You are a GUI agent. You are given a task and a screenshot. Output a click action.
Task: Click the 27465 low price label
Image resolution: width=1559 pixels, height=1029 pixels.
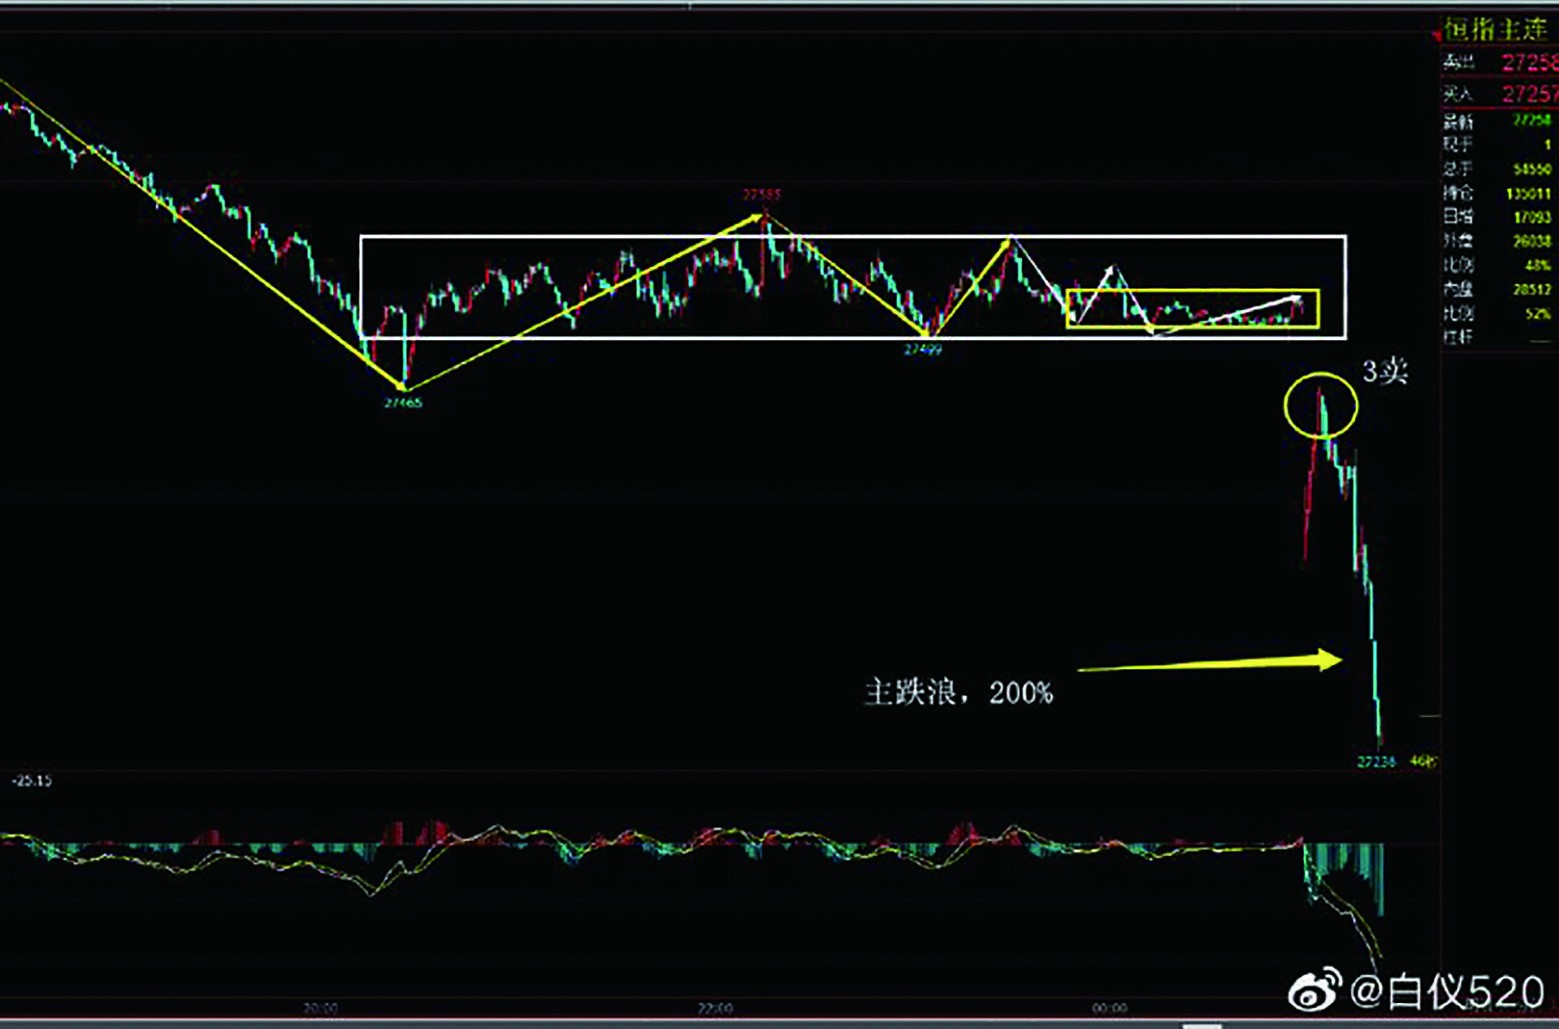click(x=403, y=402)
